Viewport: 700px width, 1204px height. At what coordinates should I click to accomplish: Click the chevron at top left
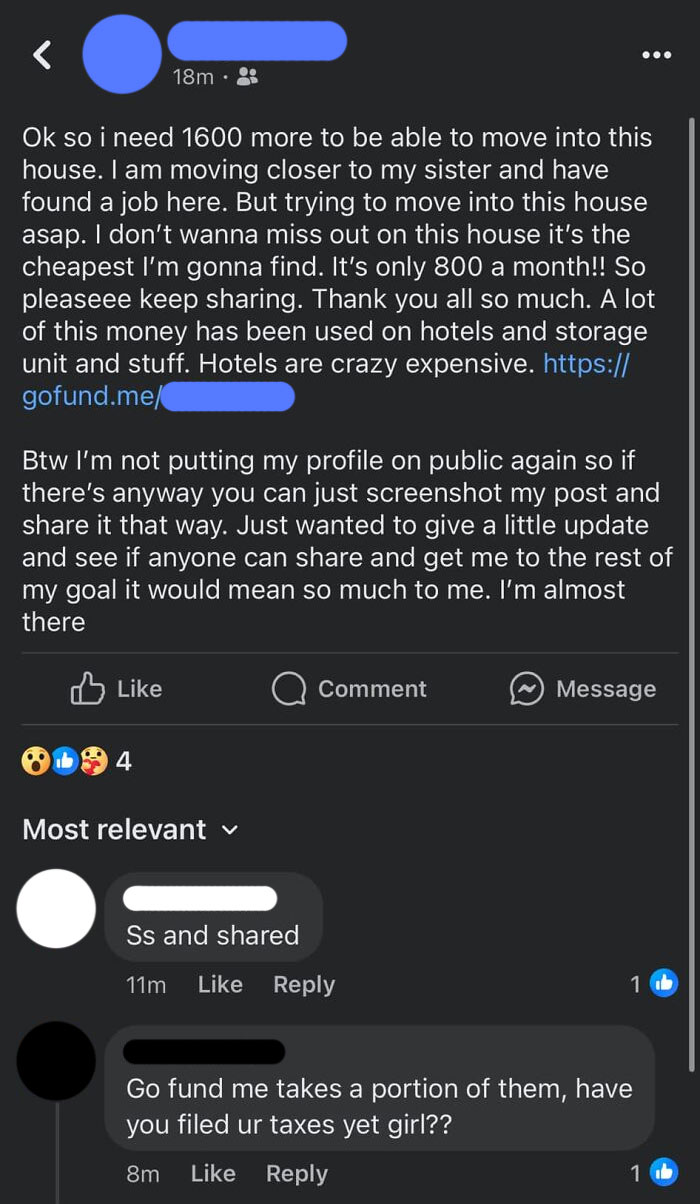42,55
